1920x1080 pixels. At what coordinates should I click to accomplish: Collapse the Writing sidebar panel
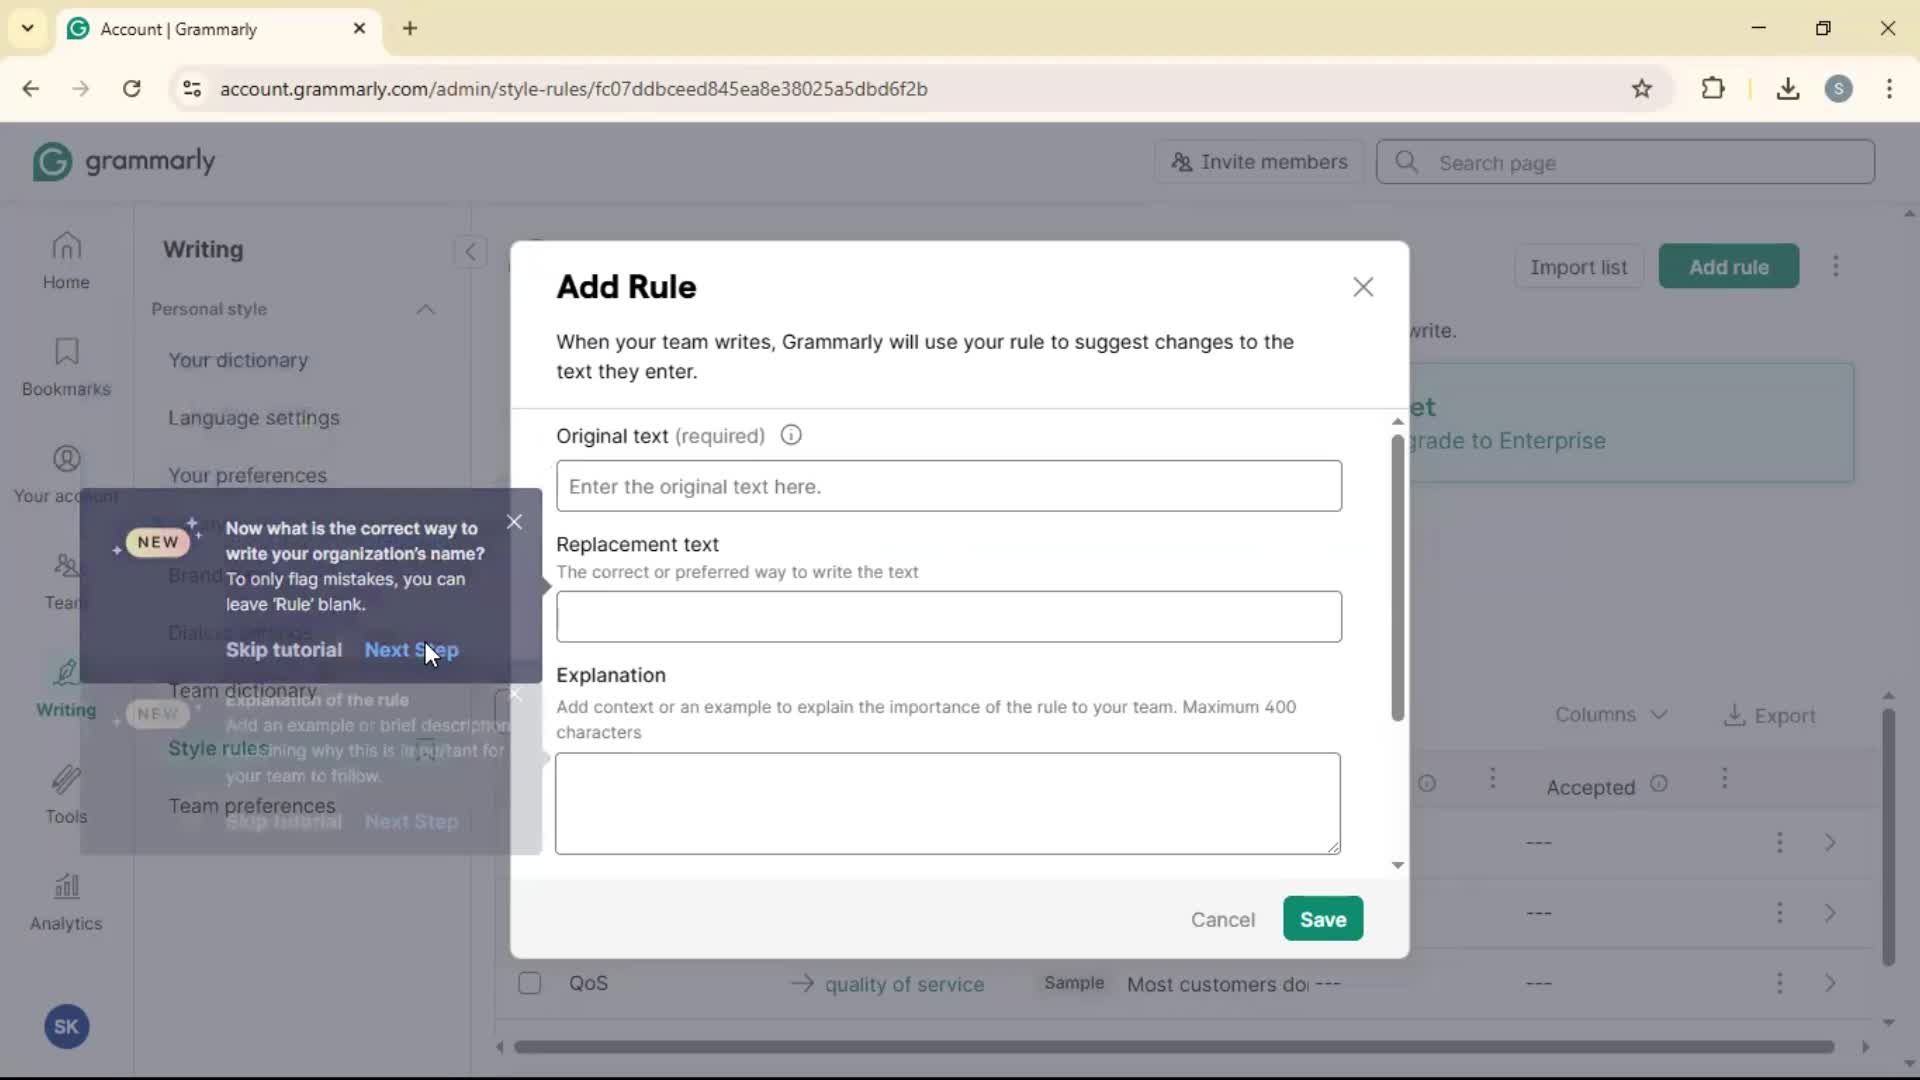[x=470, y=251]
